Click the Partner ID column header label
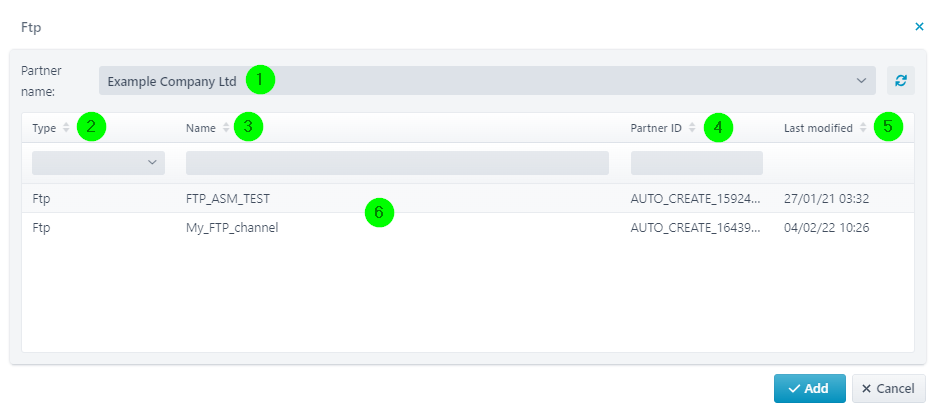Screen dimensions: 937x417 pyautogui.click(x=656, y=128)
